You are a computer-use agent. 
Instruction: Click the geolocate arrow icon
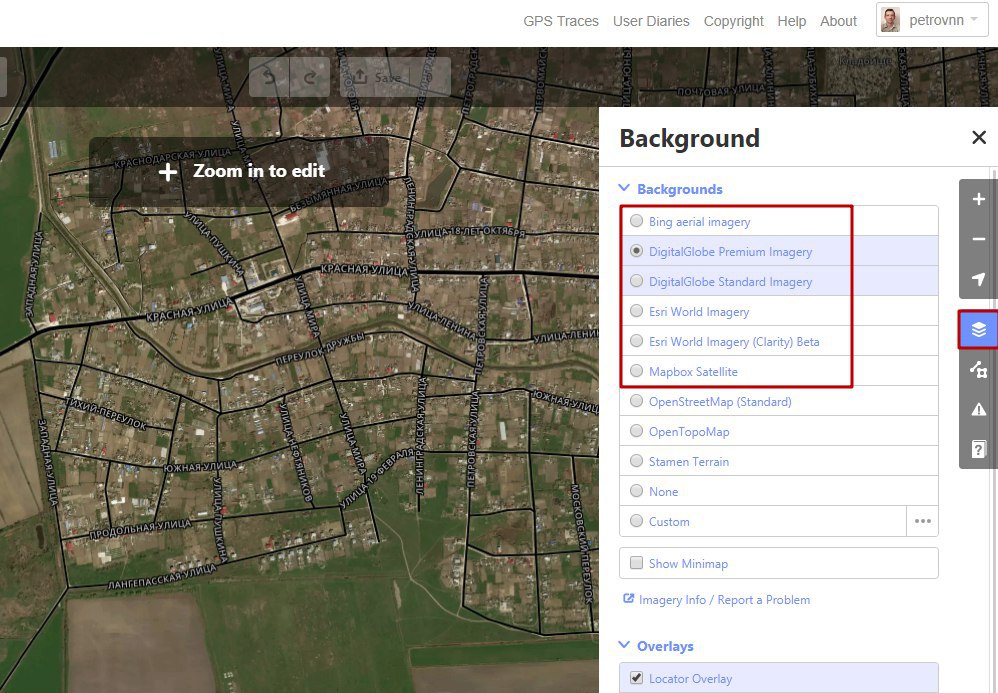(x=978, y=279)
